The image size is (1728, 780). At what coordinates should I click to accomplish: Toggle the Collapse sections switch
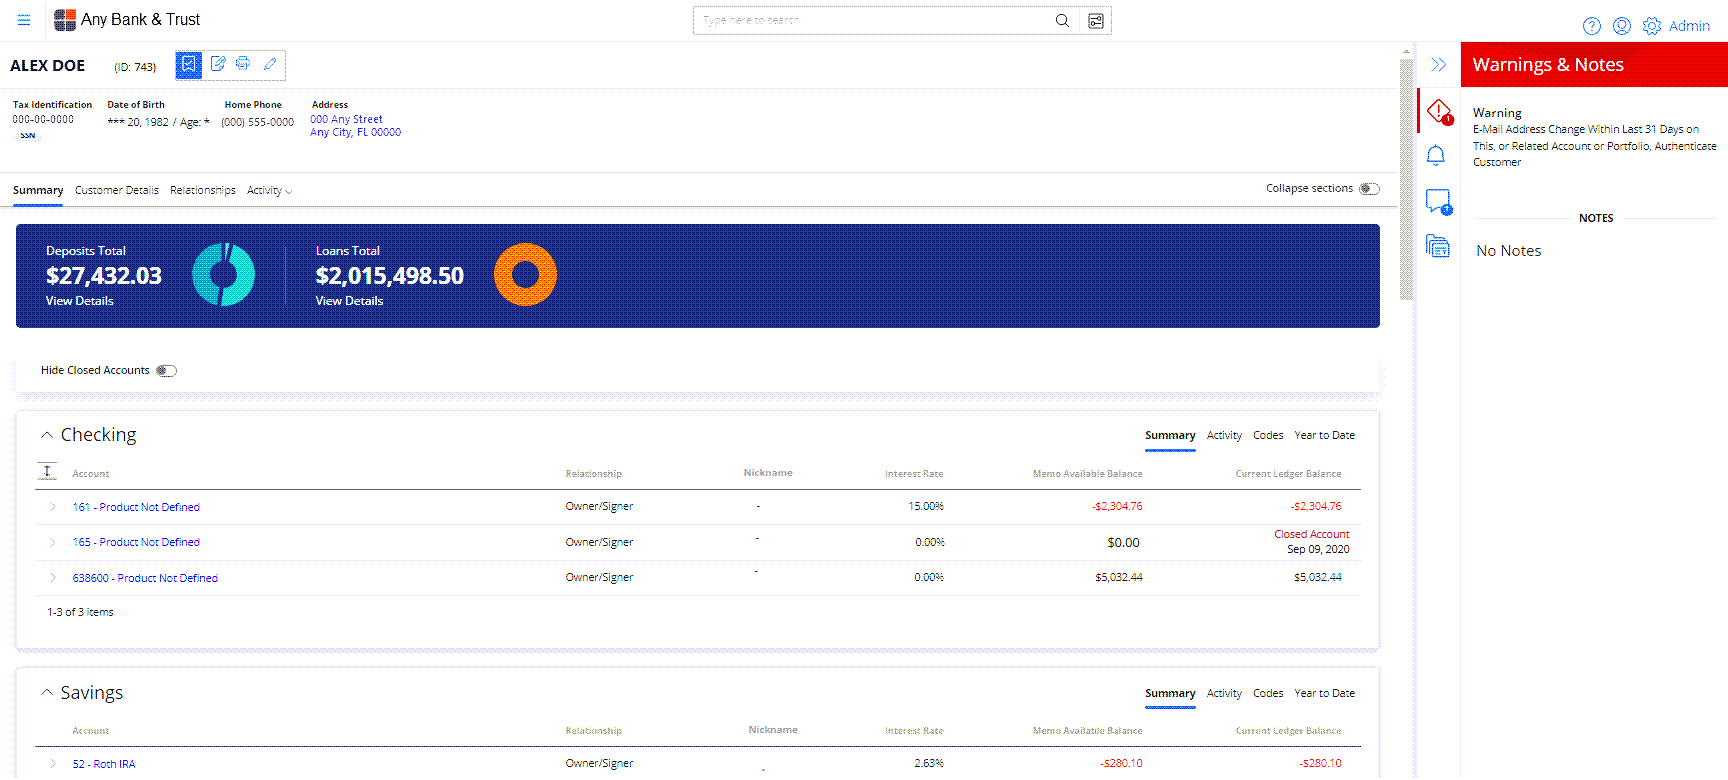coord(1369,189)
